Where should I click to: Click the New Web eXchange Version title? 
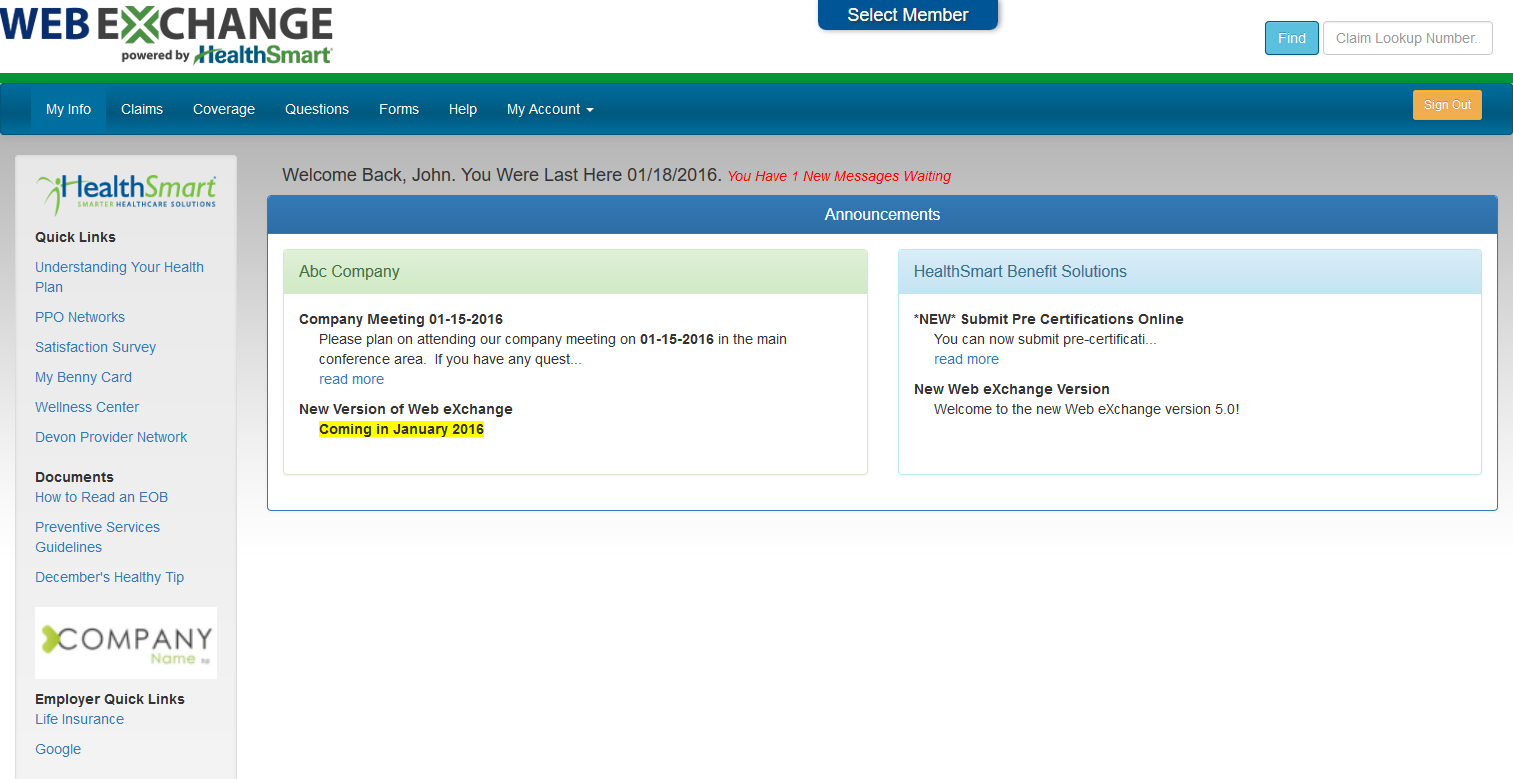1012,389
